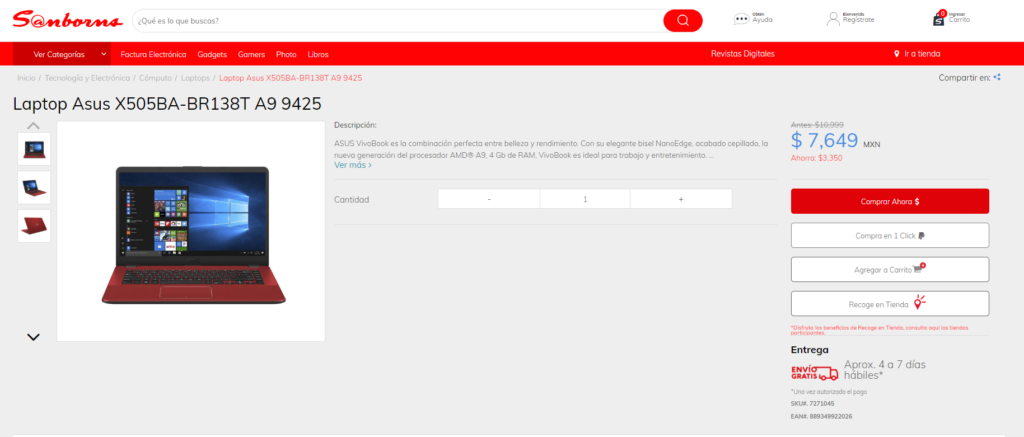Increase quantity with the plus button
Screen dimensions: 1024x437
pyautogui.click(x=681, y=199)
